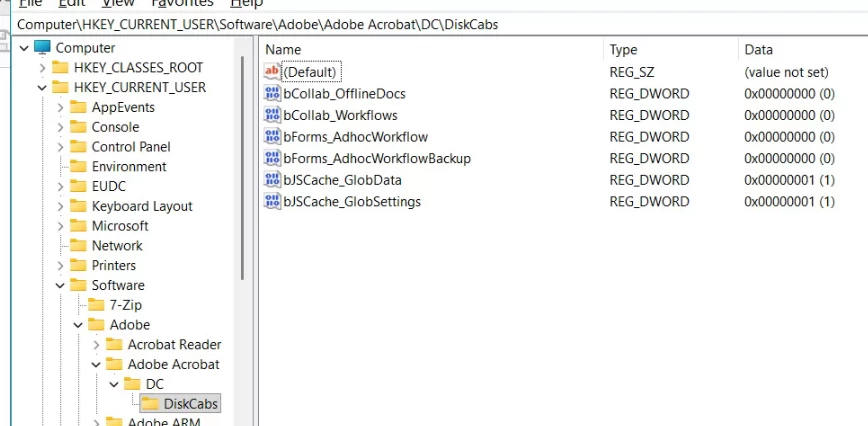
Task: Click the 7-Zip folder icon
Action: 96,305
